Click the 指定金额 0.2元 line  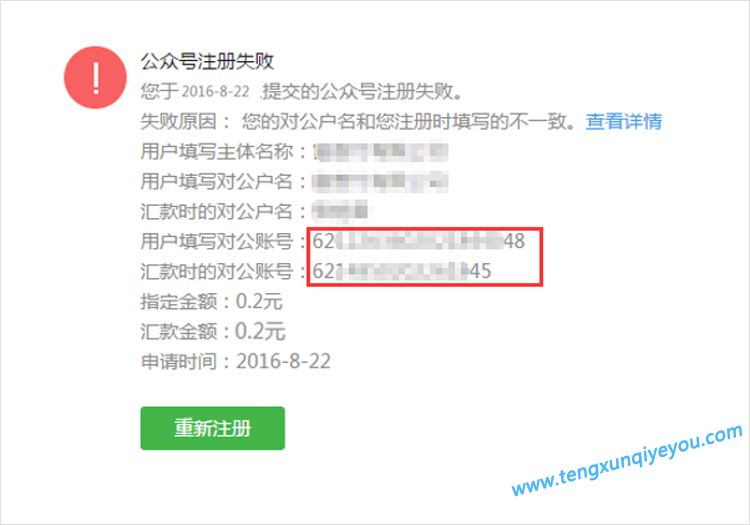point(211,302)
